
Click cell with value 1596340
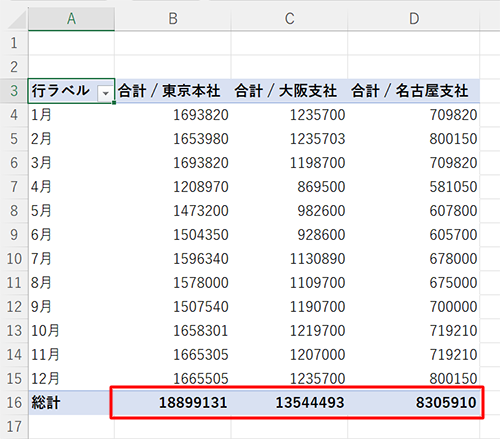173,259
